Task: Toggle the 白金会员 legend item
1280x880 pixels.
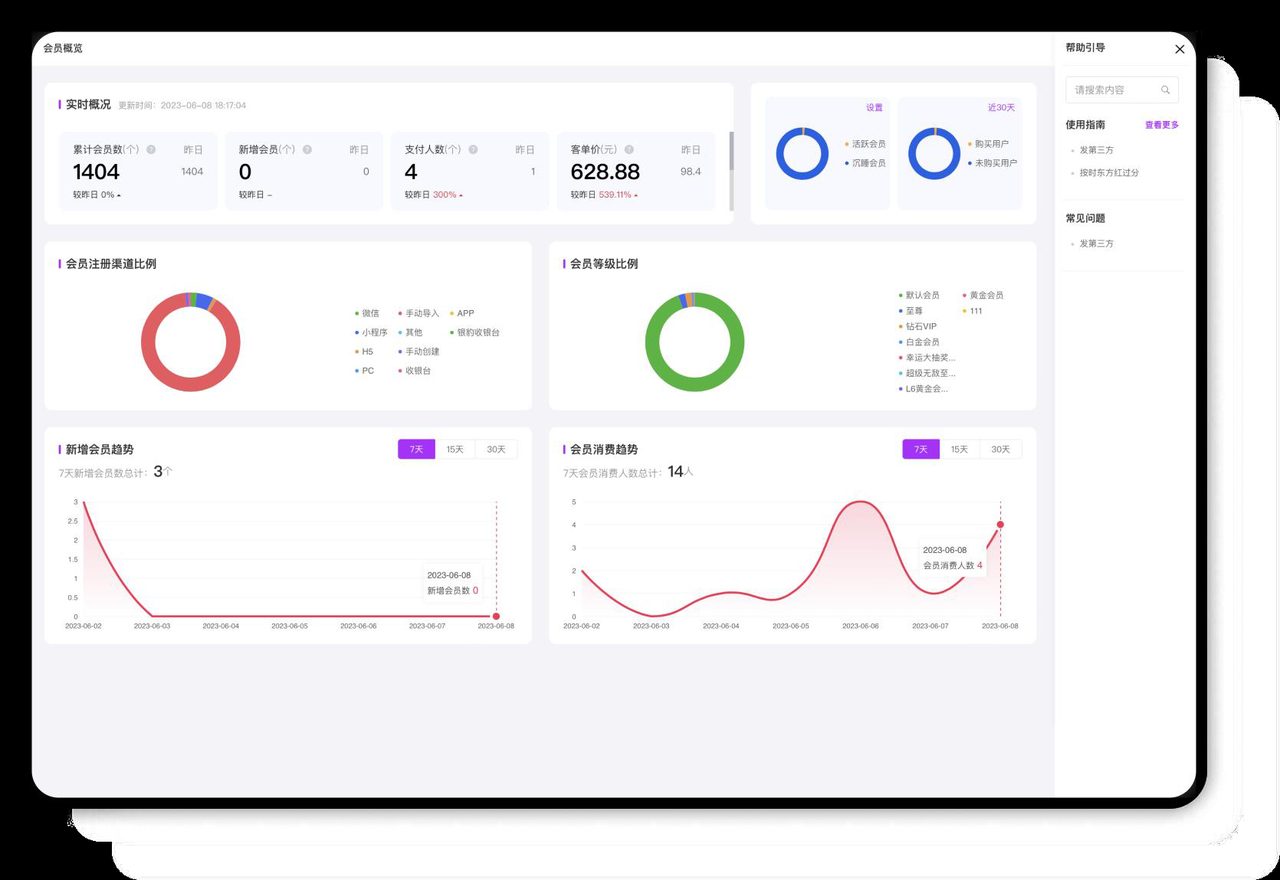Action: pyautogui.click(x=919, y=342)
